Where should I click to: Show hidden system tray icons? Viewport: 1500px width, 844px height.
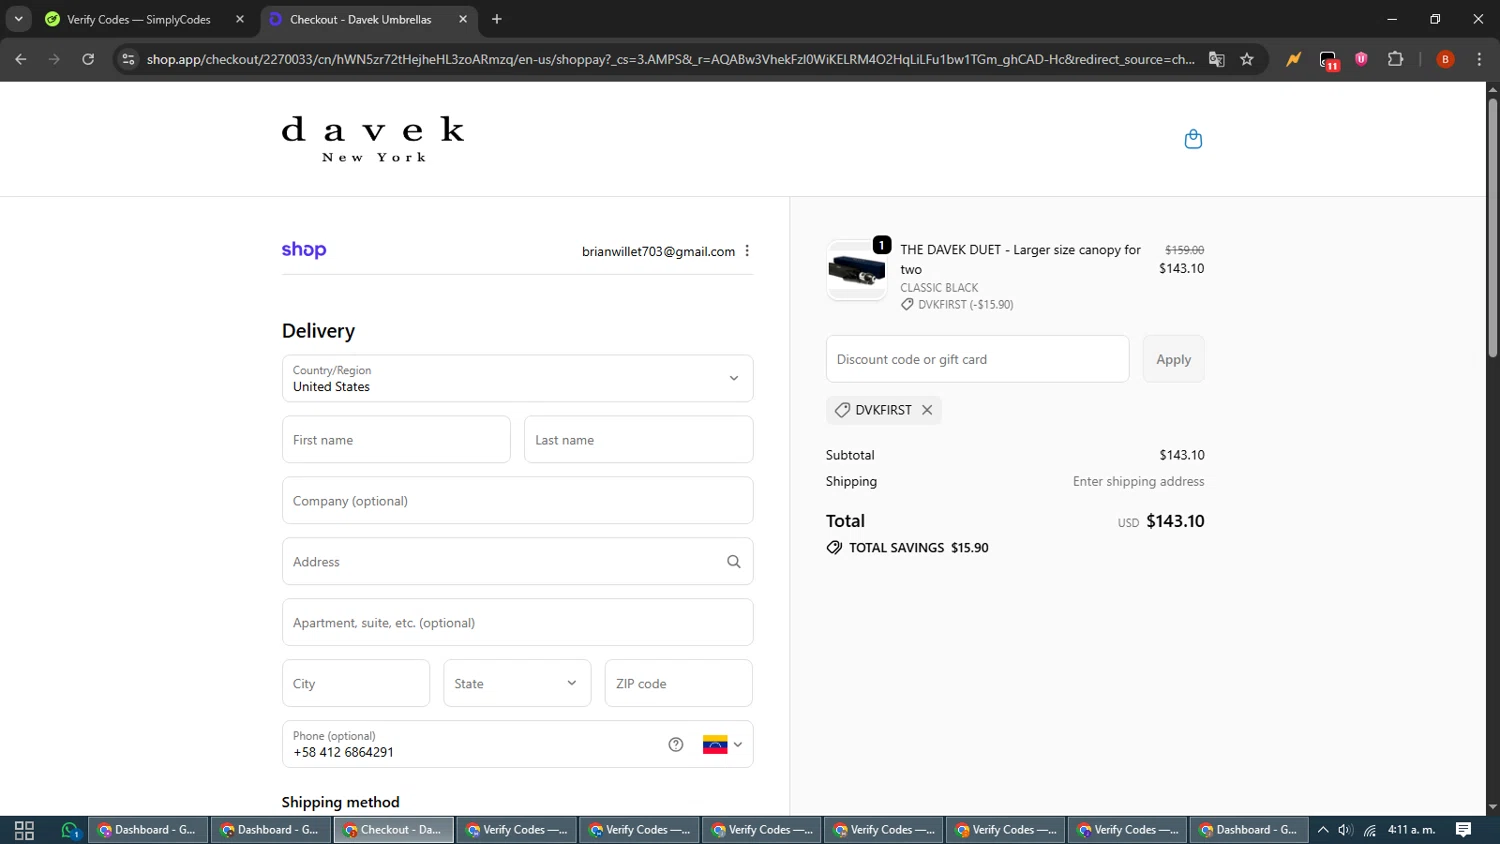[x=1323, y=830]
